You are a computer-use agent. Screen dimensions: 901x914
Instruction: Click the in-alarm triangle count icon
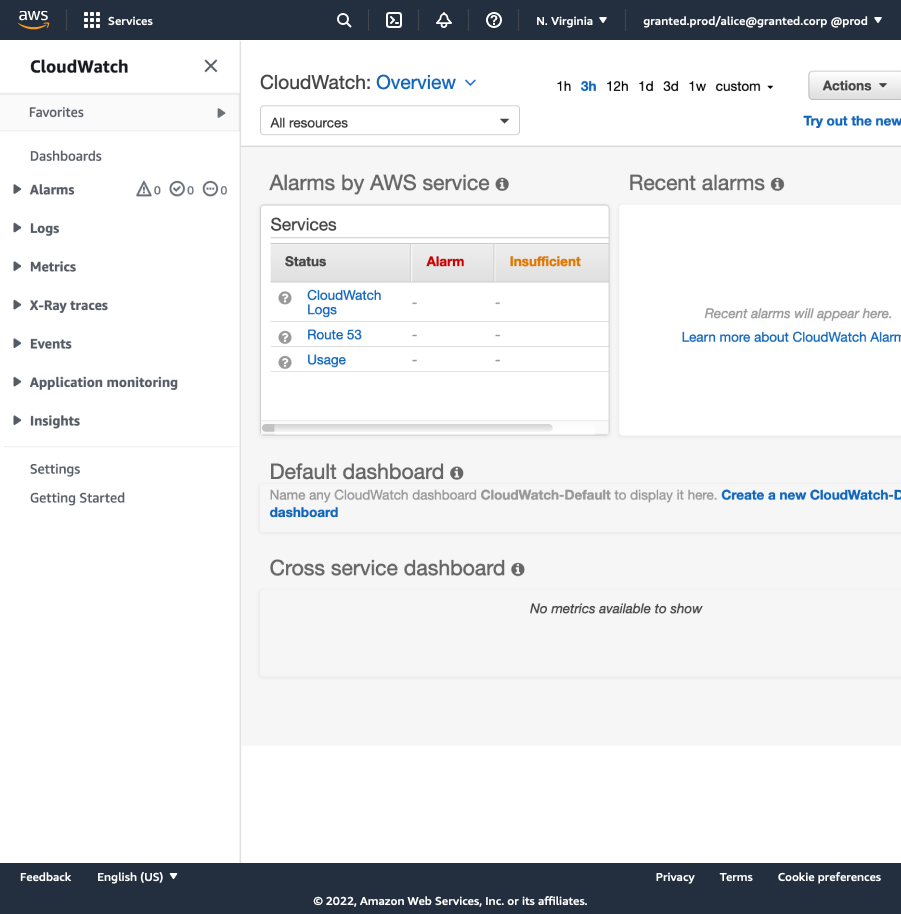click(143, 189)
